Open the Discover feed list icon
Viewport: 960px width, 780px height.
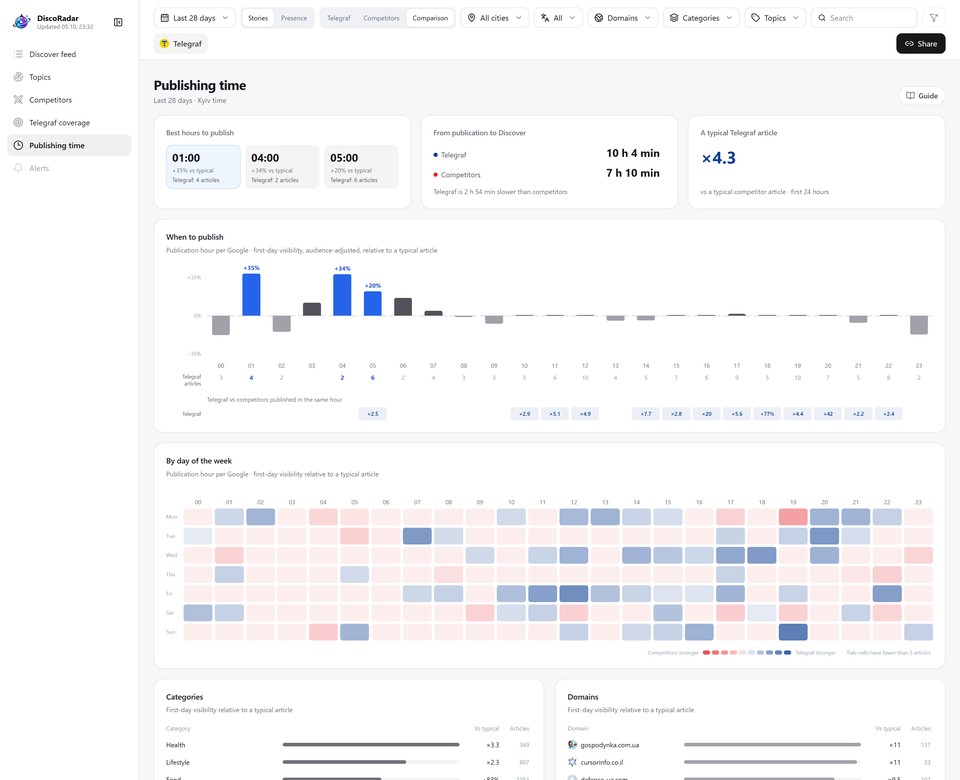18,54
